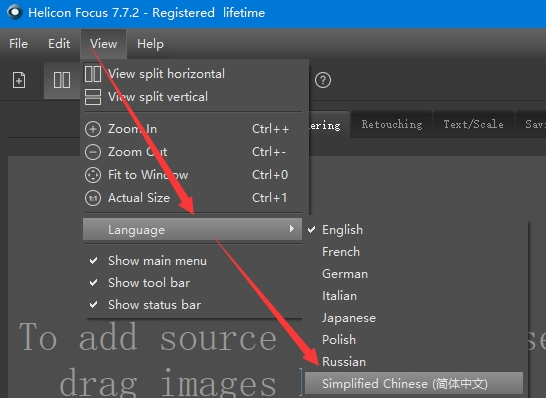
Task: Click the add new file toolbar icon
Action: (x=19, y=80)
